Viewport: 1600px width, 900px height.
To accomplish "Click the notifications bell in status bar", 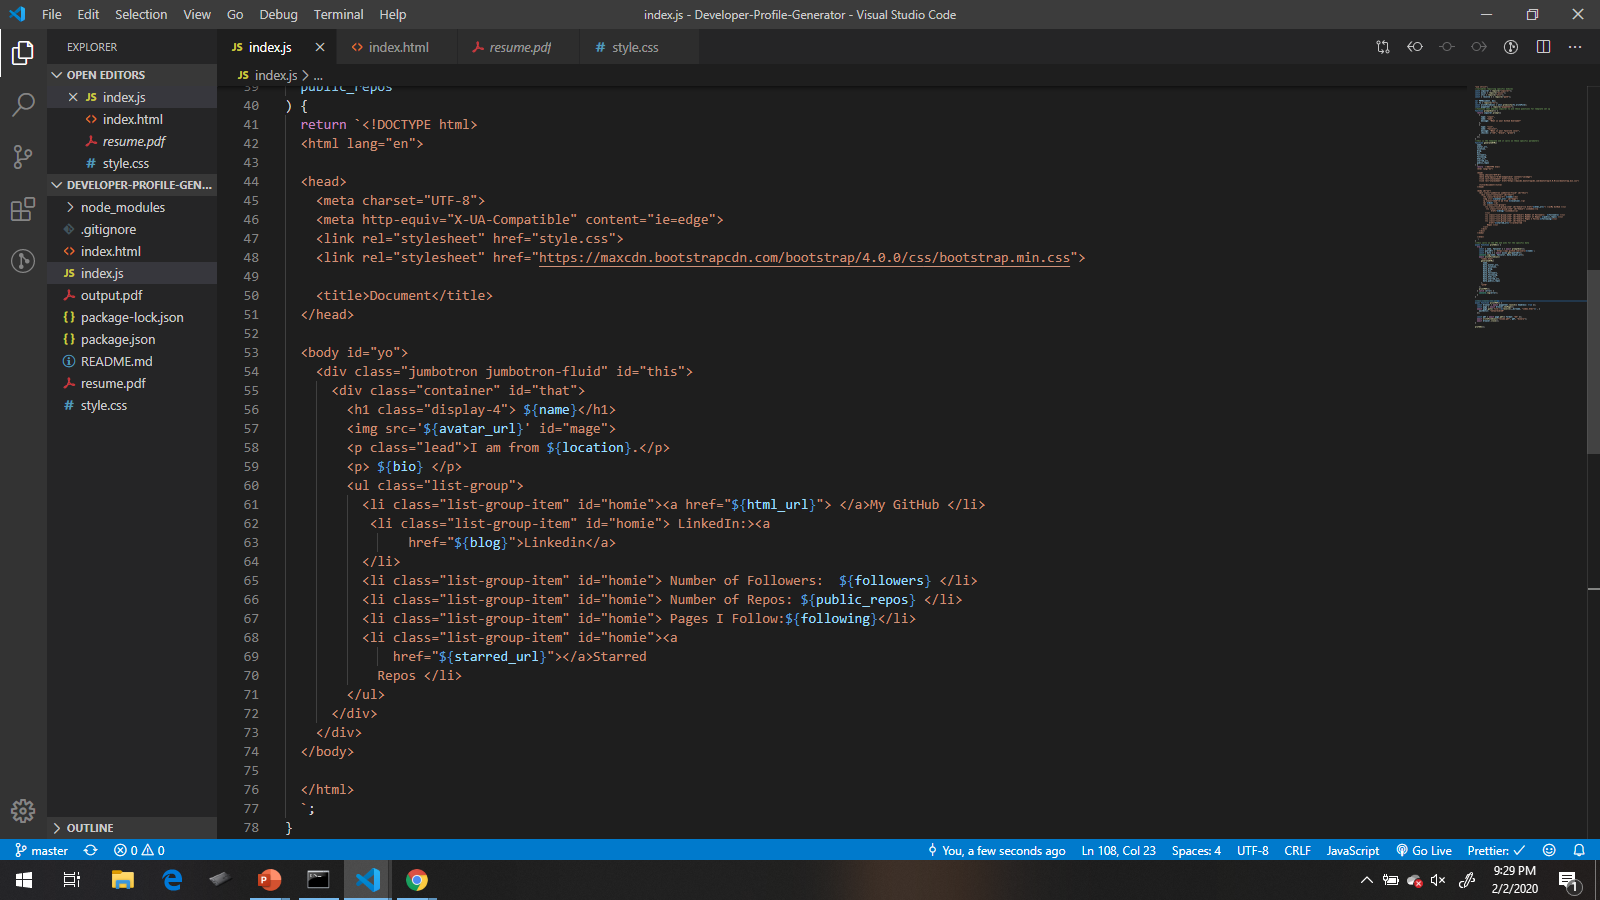I will click(x=1579, y=850).
